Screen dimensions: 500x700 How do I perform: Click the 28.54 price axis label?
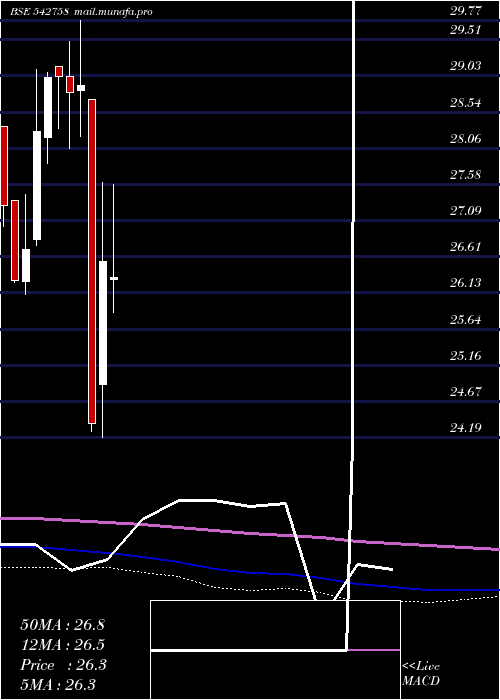click(466, 103)
